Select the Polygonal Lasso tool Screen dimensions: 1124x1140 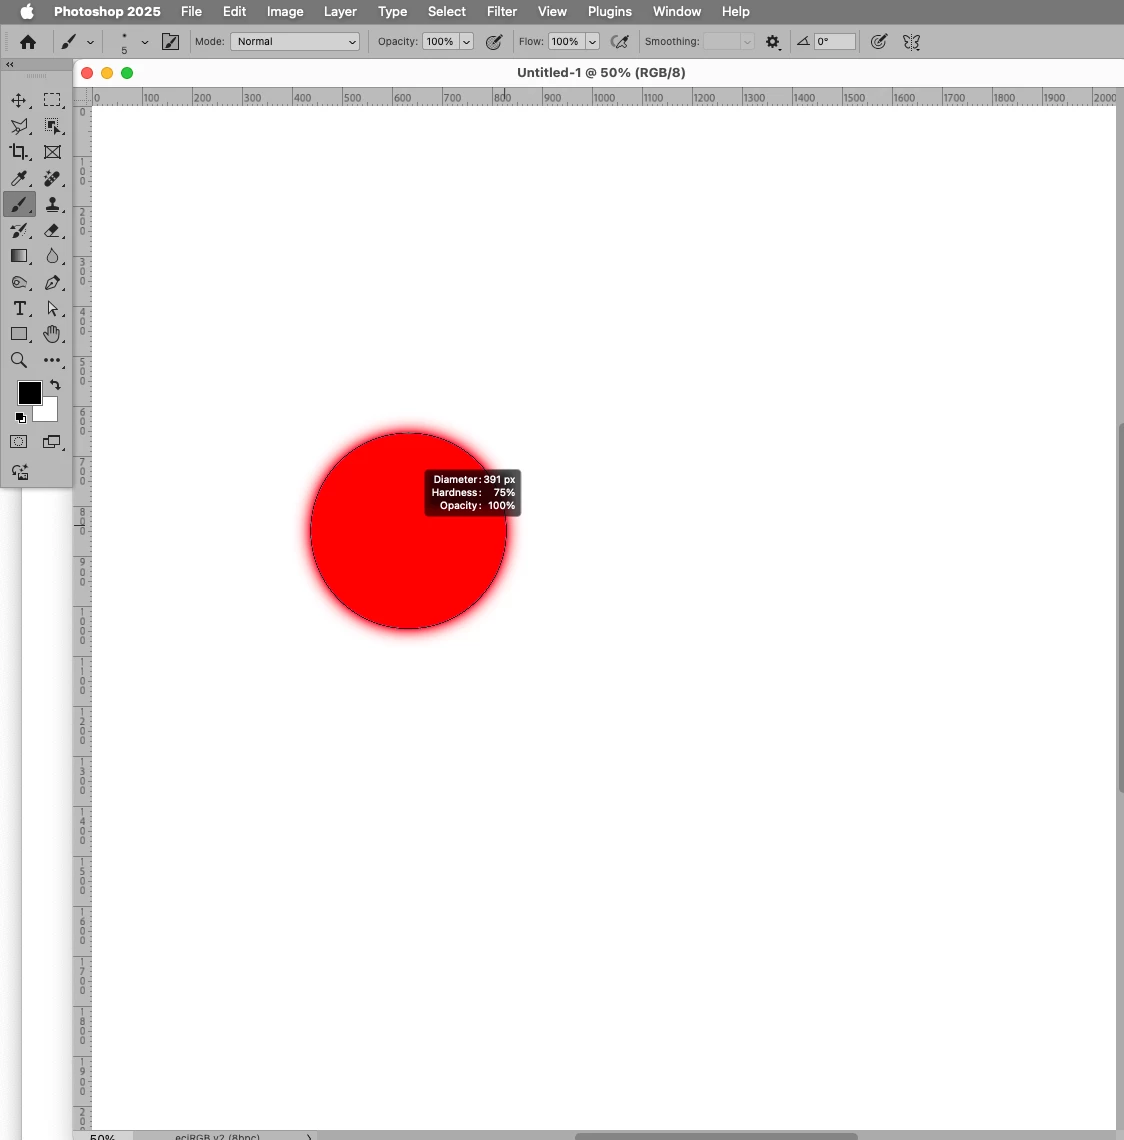pyautogui.click(x=19, y=127)
